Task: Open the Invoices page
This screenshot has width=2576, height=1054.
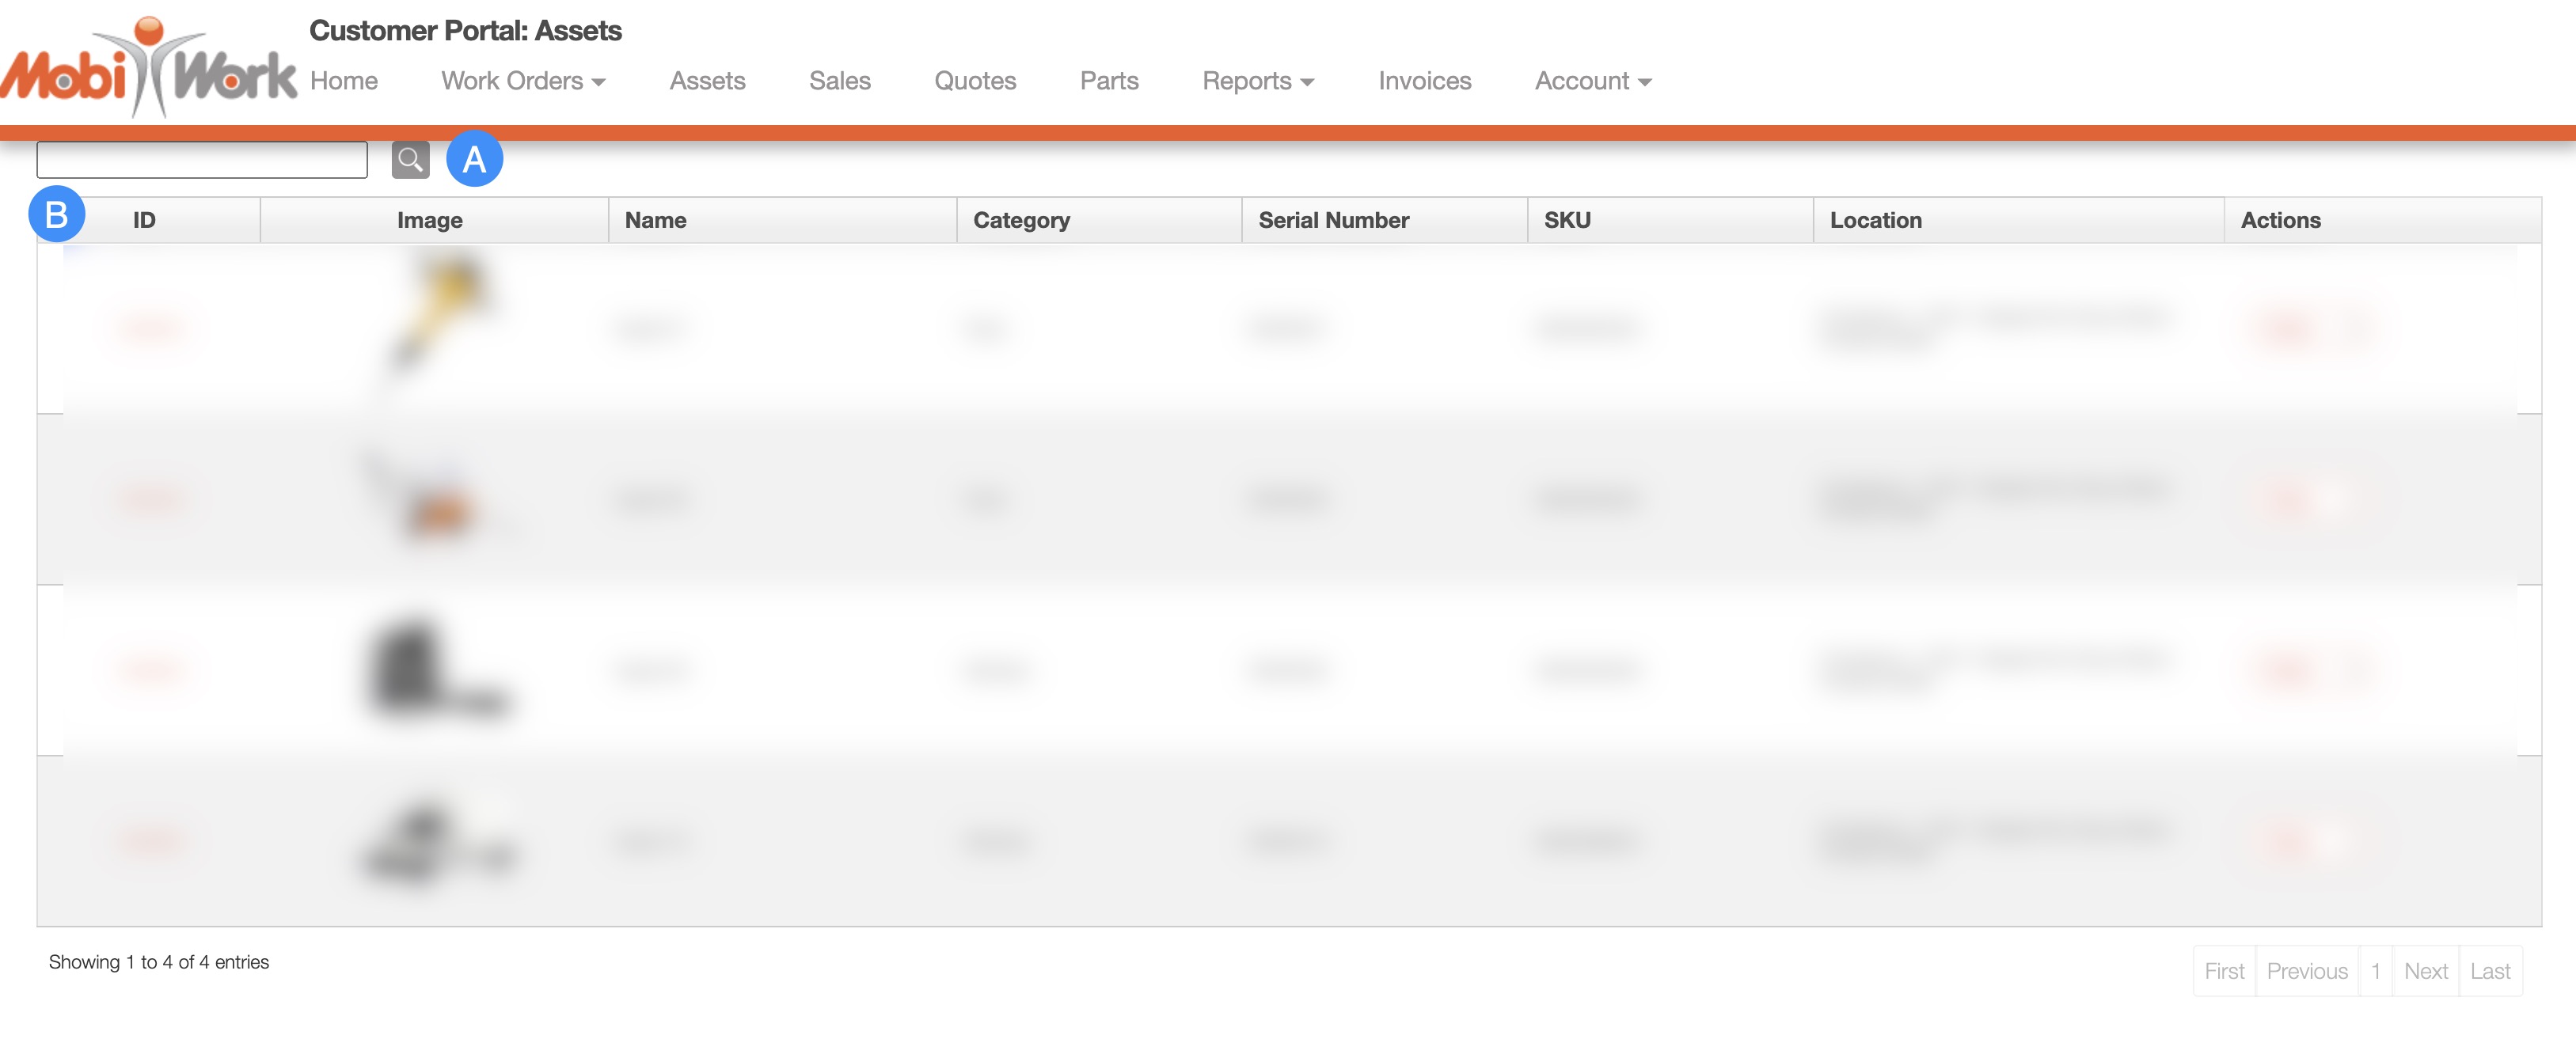Action: [x=1424, y=81]
